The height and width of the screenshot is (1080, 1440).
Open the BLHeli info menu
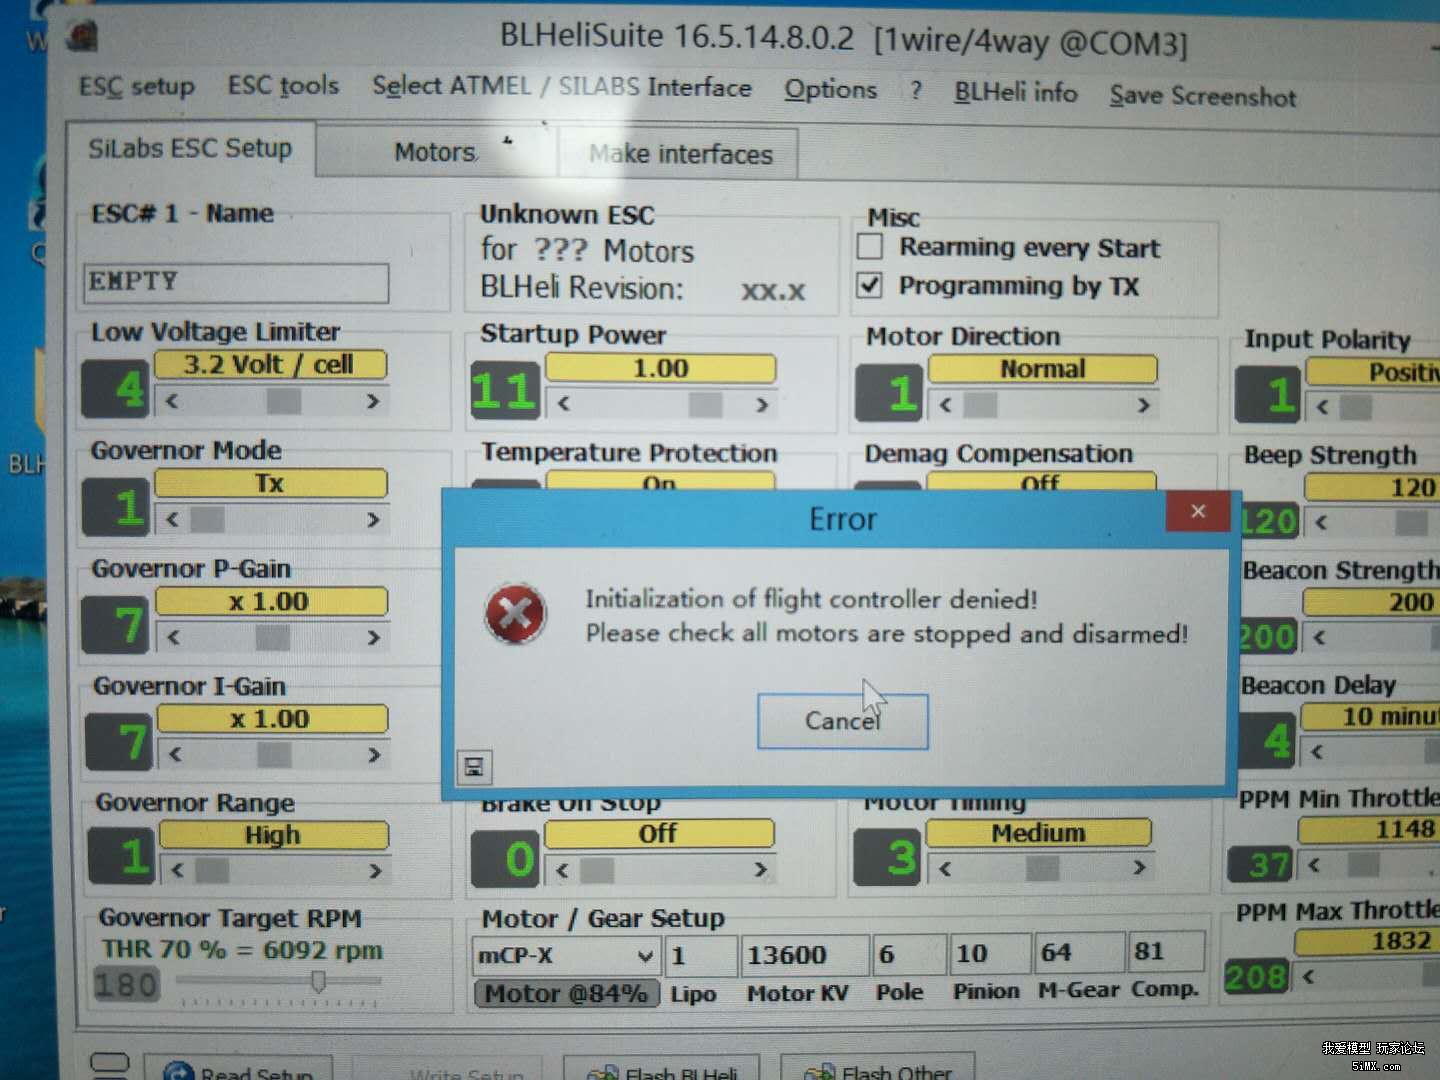coord(1015,93)
